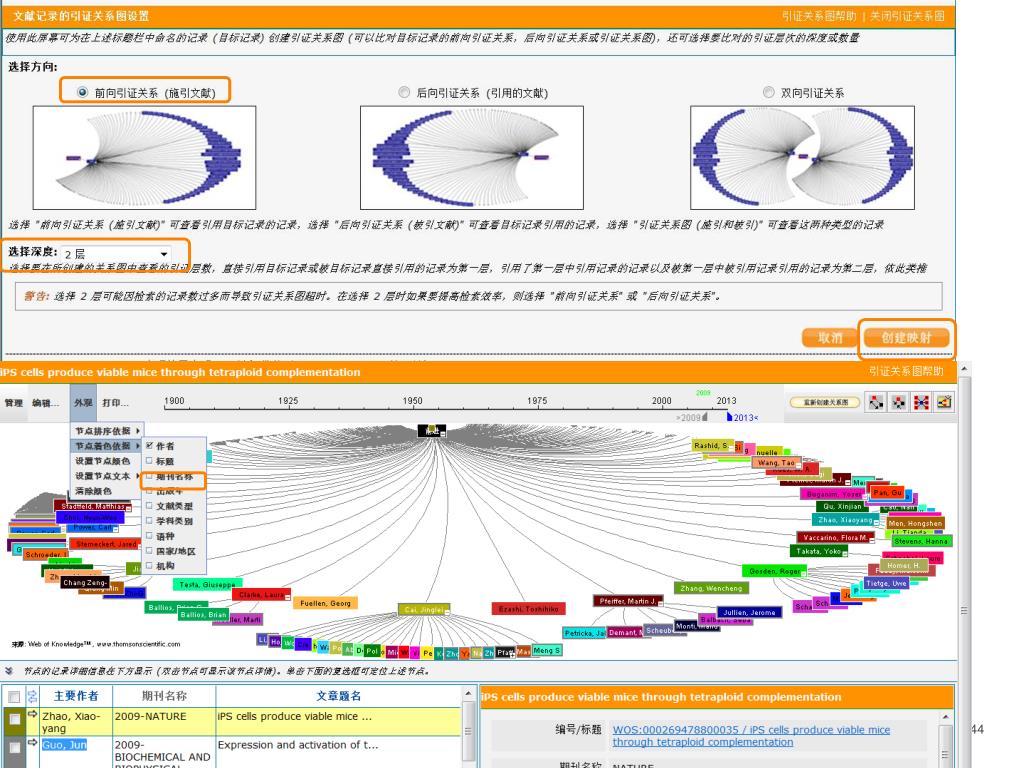
Task: Uncheck the 作者 coloring checkbox
Action: click(150, 445)
